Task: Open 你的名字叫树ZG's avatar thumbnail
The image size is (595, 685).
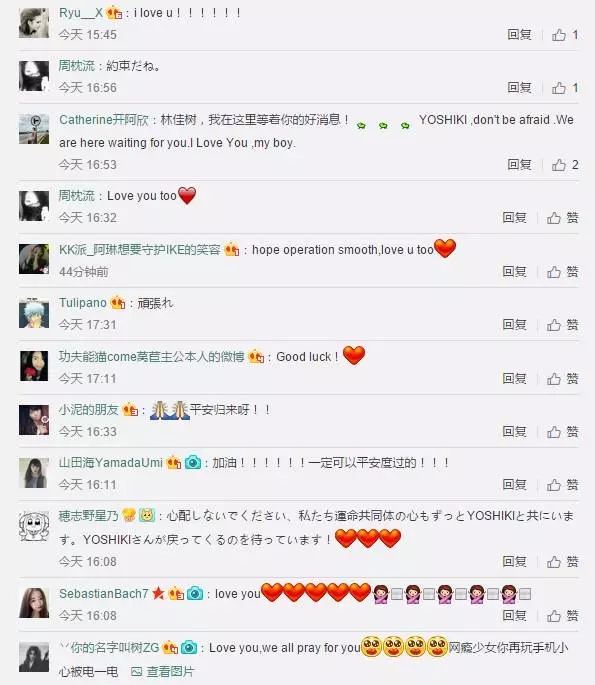Action: pyautogui.click(x=34, y=657)
